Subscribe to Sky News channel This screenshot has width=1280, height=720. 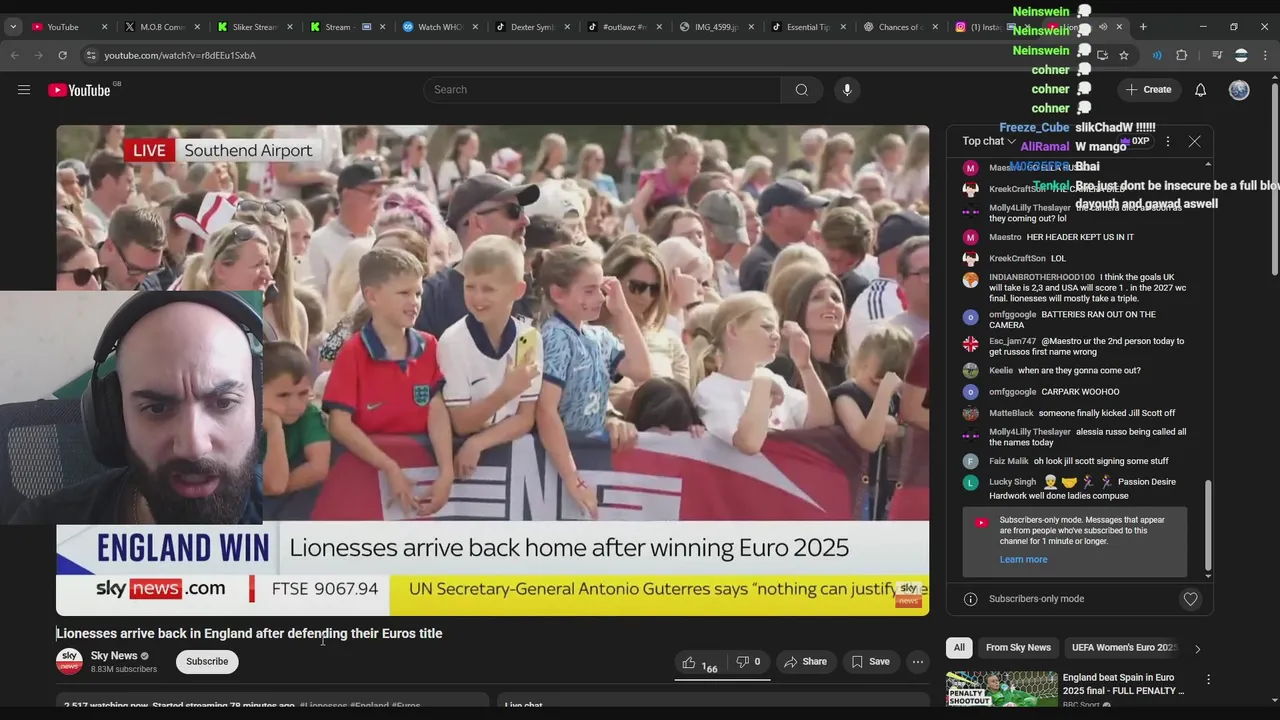207,662
